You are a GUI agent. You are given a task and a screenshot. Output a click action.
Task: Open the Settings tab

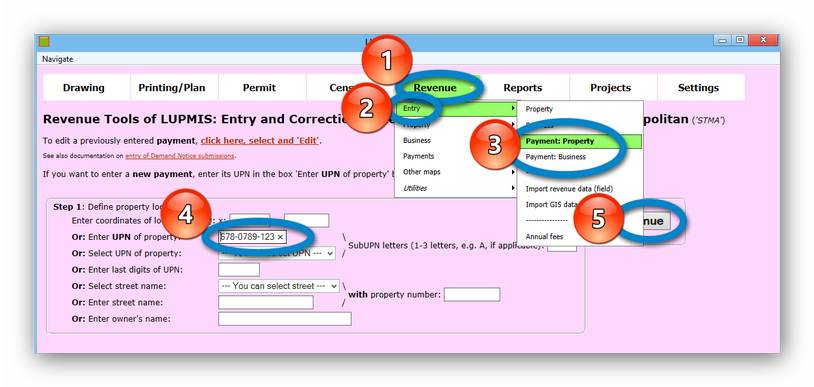click(x=698, y=88)
